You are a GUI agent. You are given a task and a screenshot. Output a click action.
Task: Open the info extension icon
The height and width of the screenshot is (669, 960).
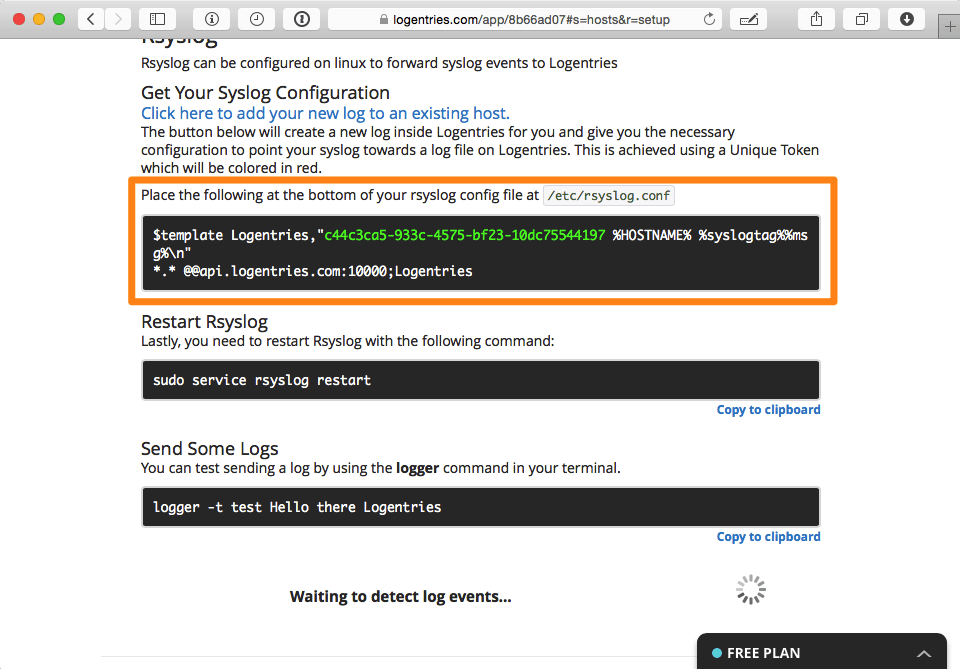click(212, 19)
